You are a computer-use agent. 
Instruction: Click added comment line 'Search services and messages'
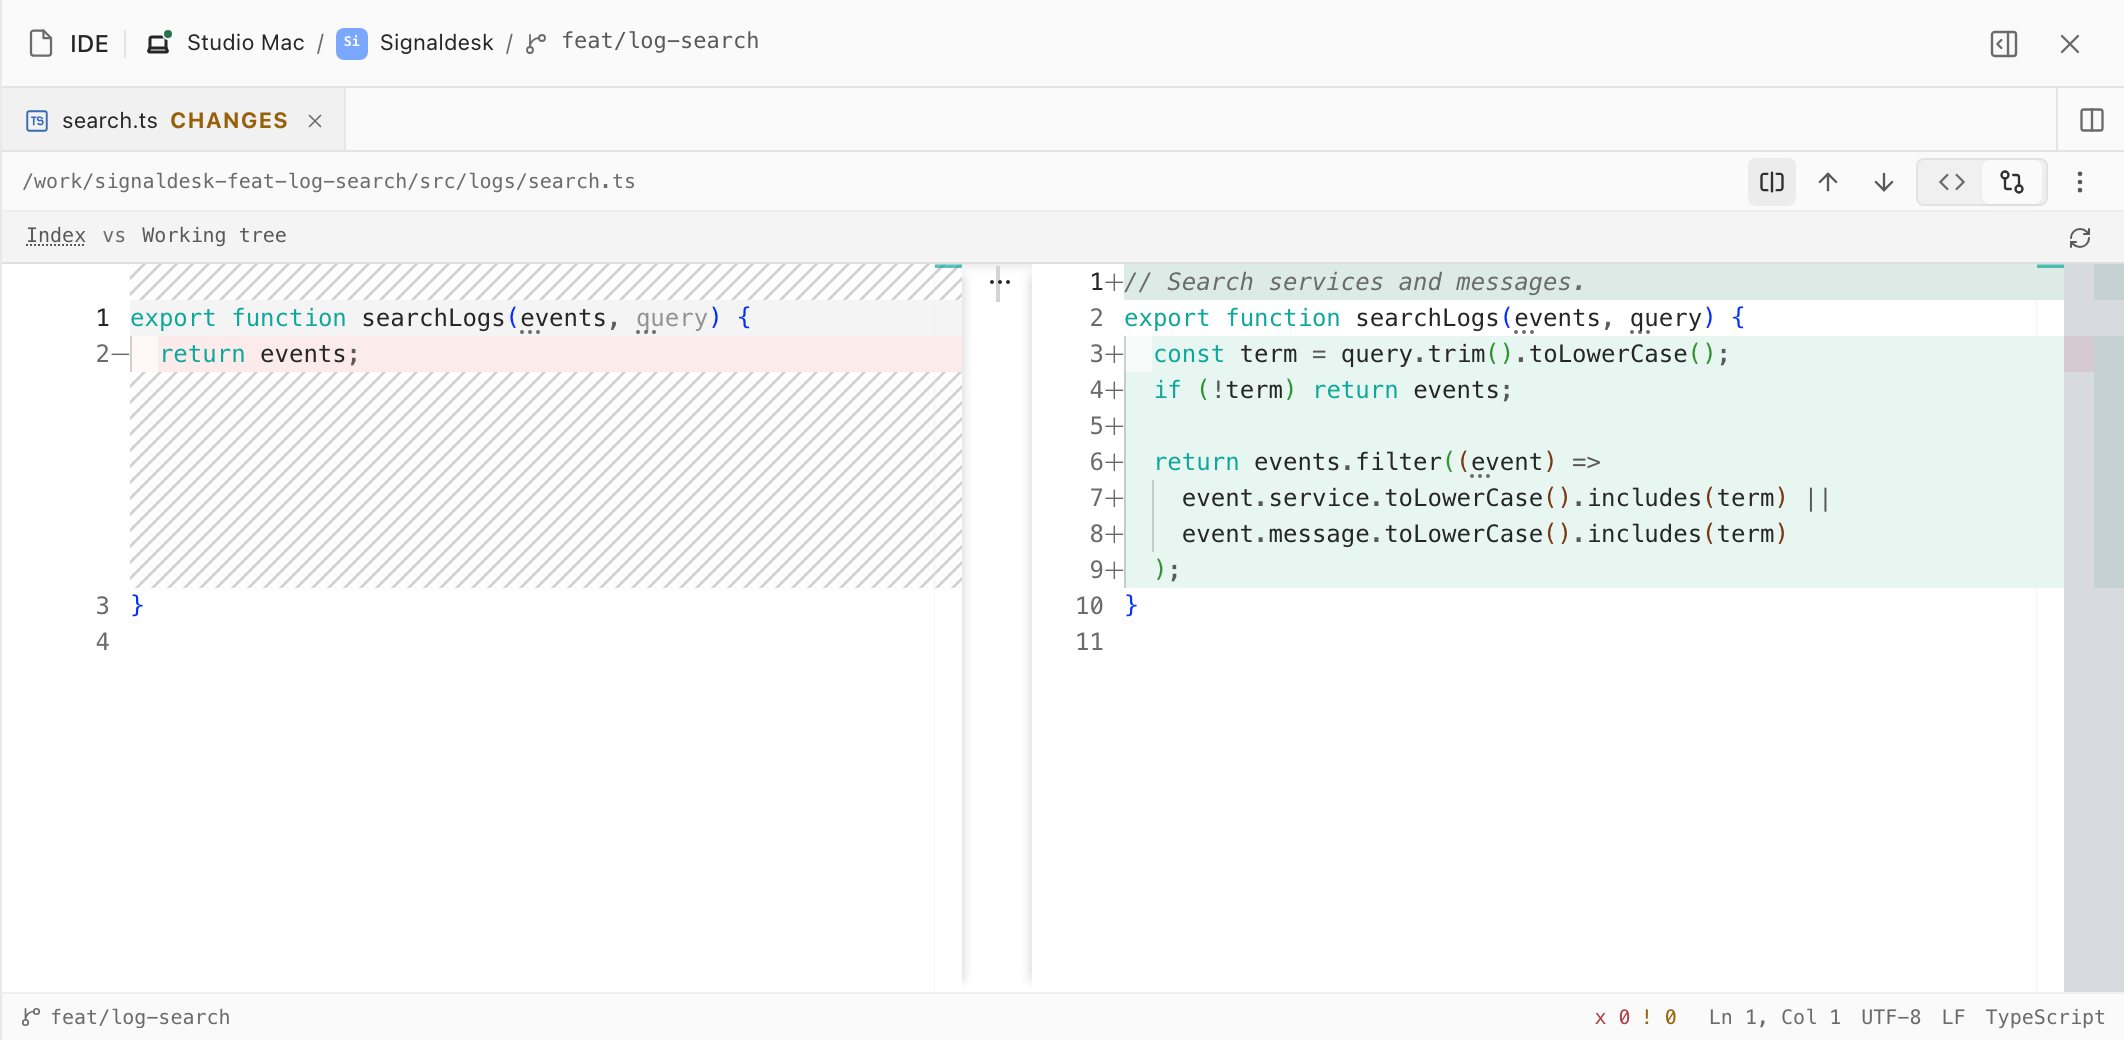point(1594,282)
